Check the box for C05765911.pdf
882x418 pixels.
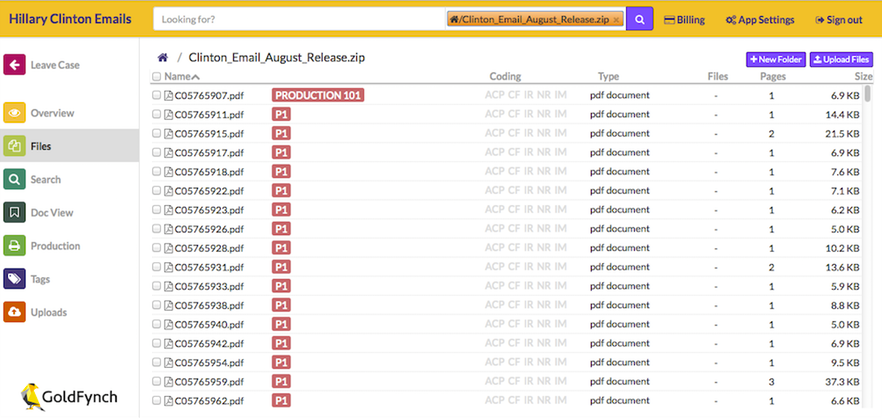point(156,115)
